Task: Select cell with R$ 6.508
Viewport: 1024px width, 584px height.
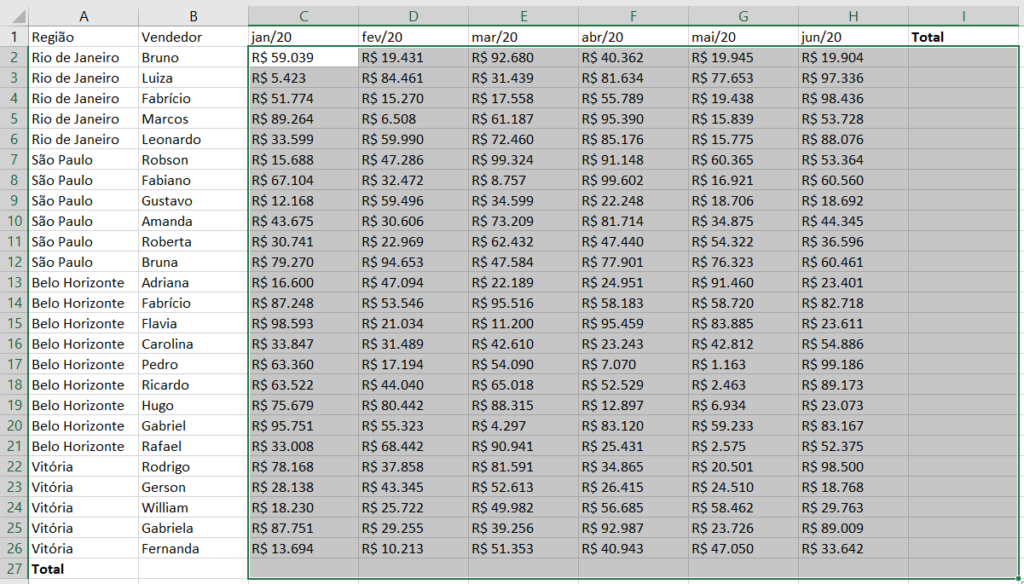Action: pyautogui.click(x=413, y=119)
